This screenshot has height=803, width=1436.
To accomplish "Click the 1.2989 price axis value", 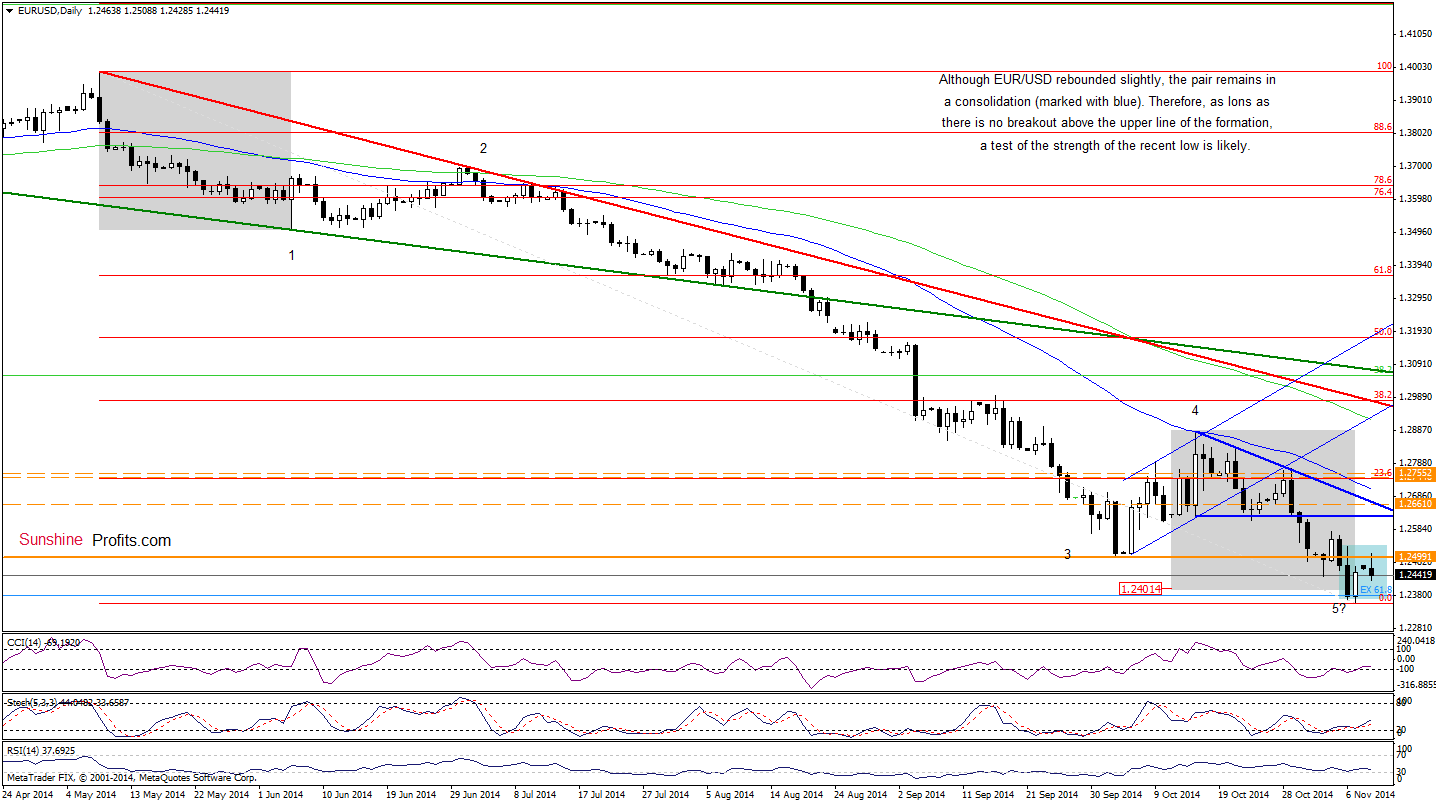I will pos(1417,397).
